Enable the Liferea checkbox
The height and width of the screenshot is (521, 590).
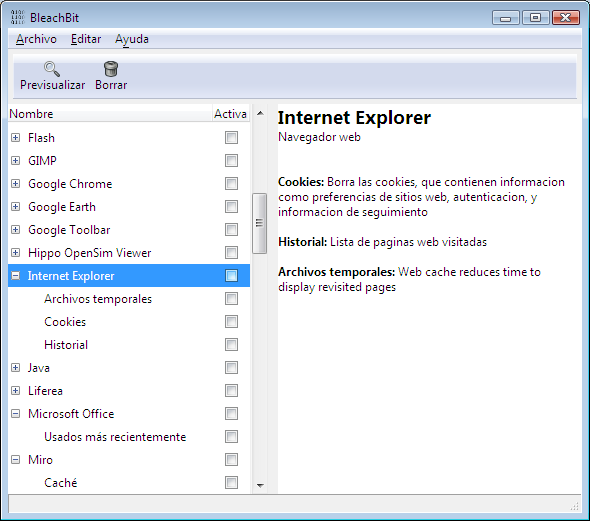point(231,390)
